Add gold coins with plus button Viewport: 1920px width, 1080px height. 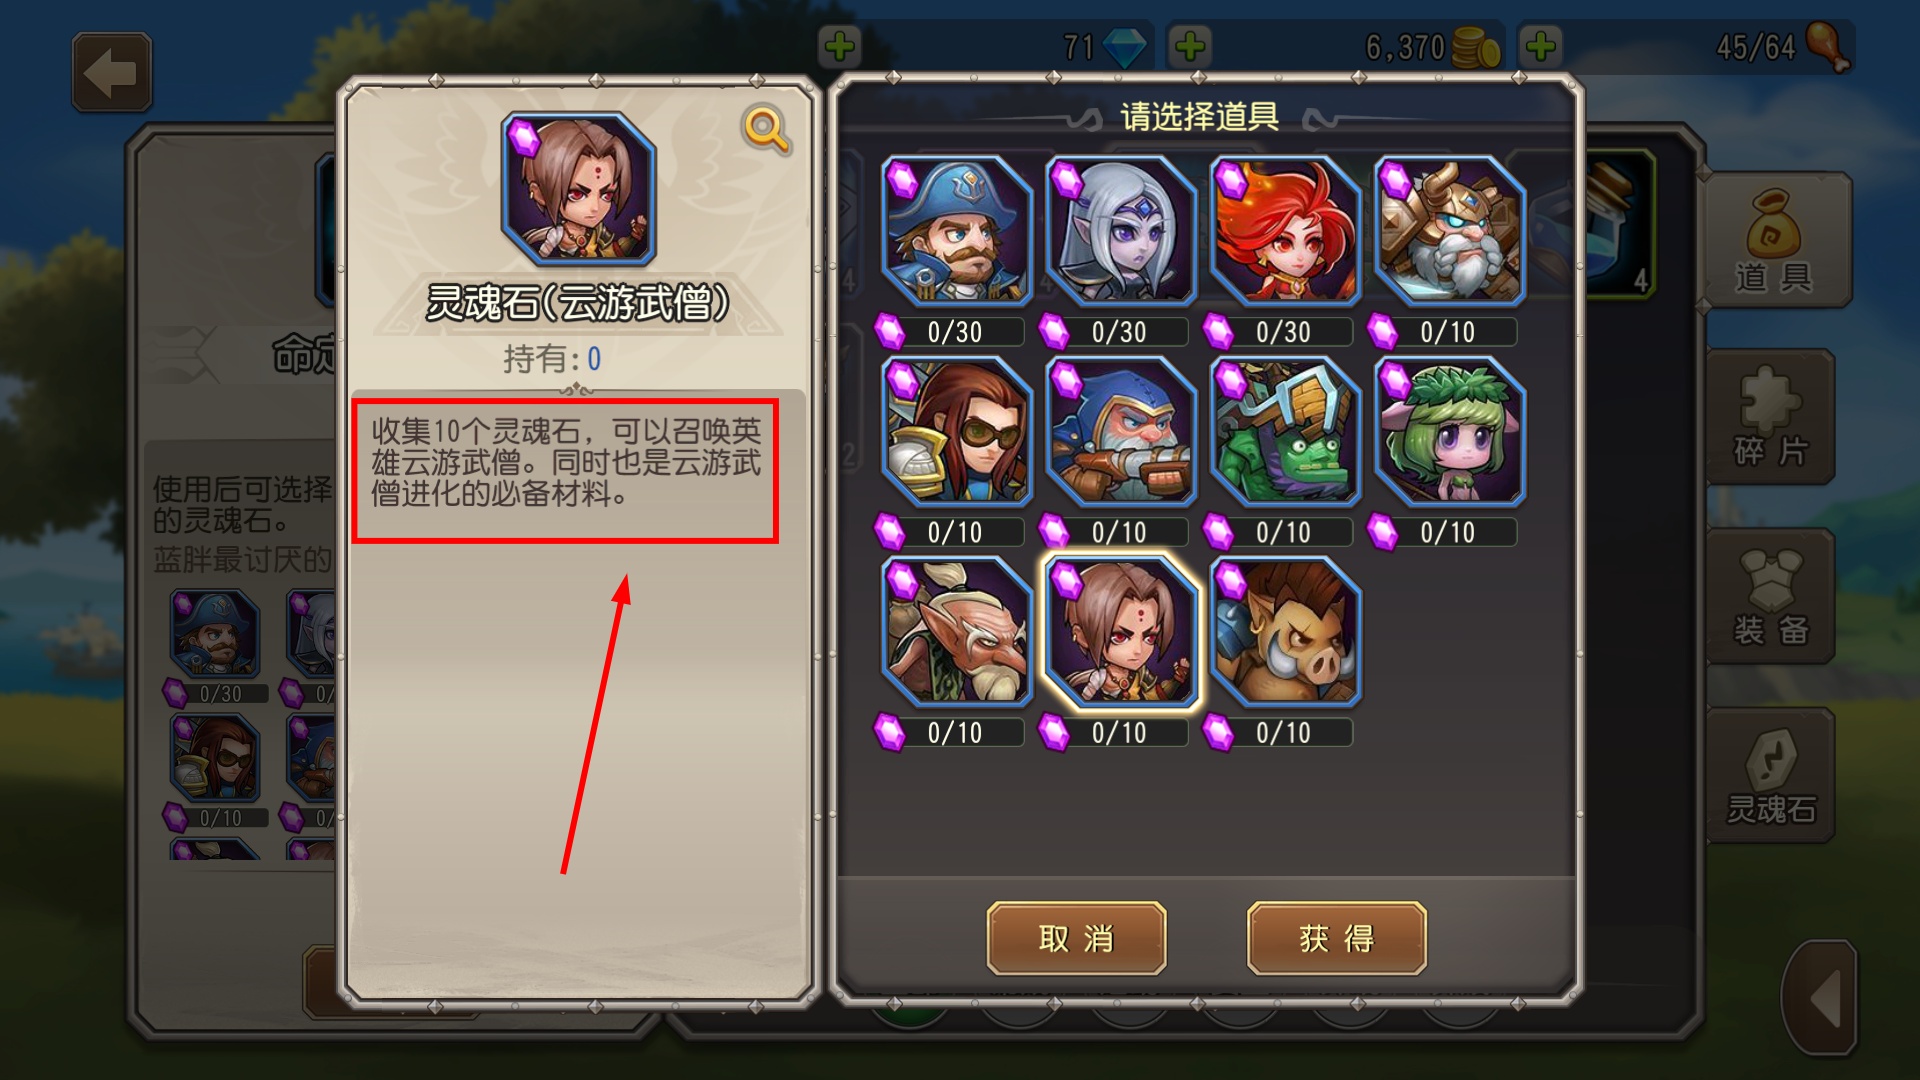pos(1190,46)
